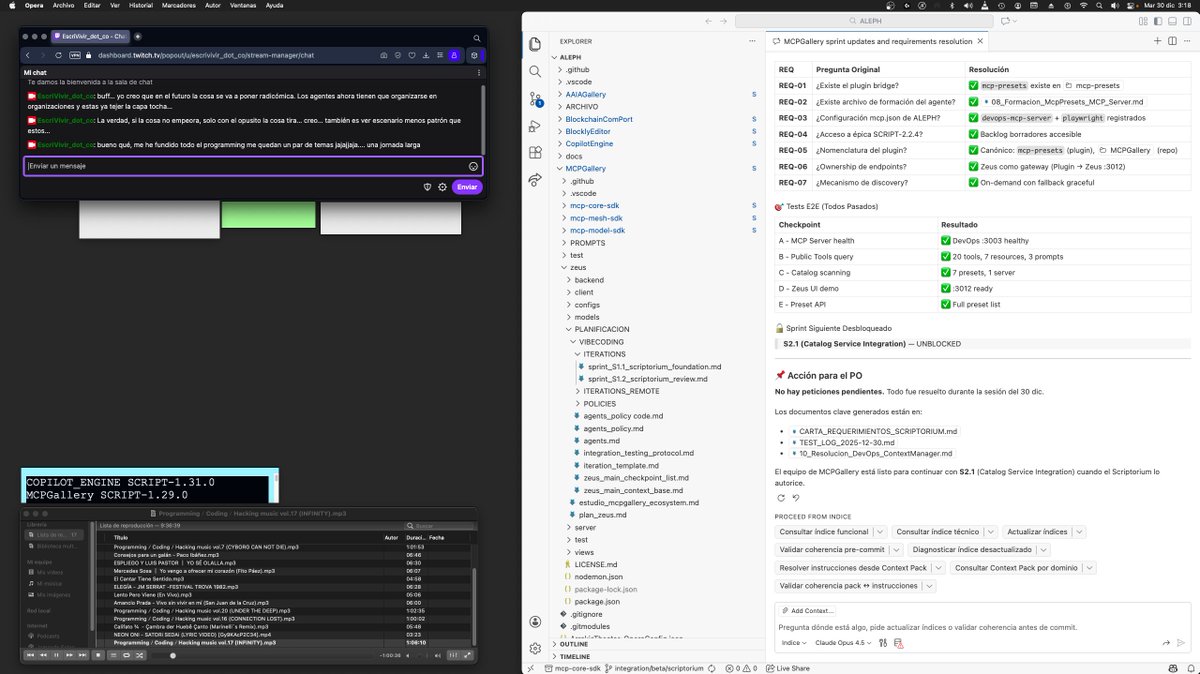
Task: Pause playback in the VLC player
Action: [x=54, y=655]
